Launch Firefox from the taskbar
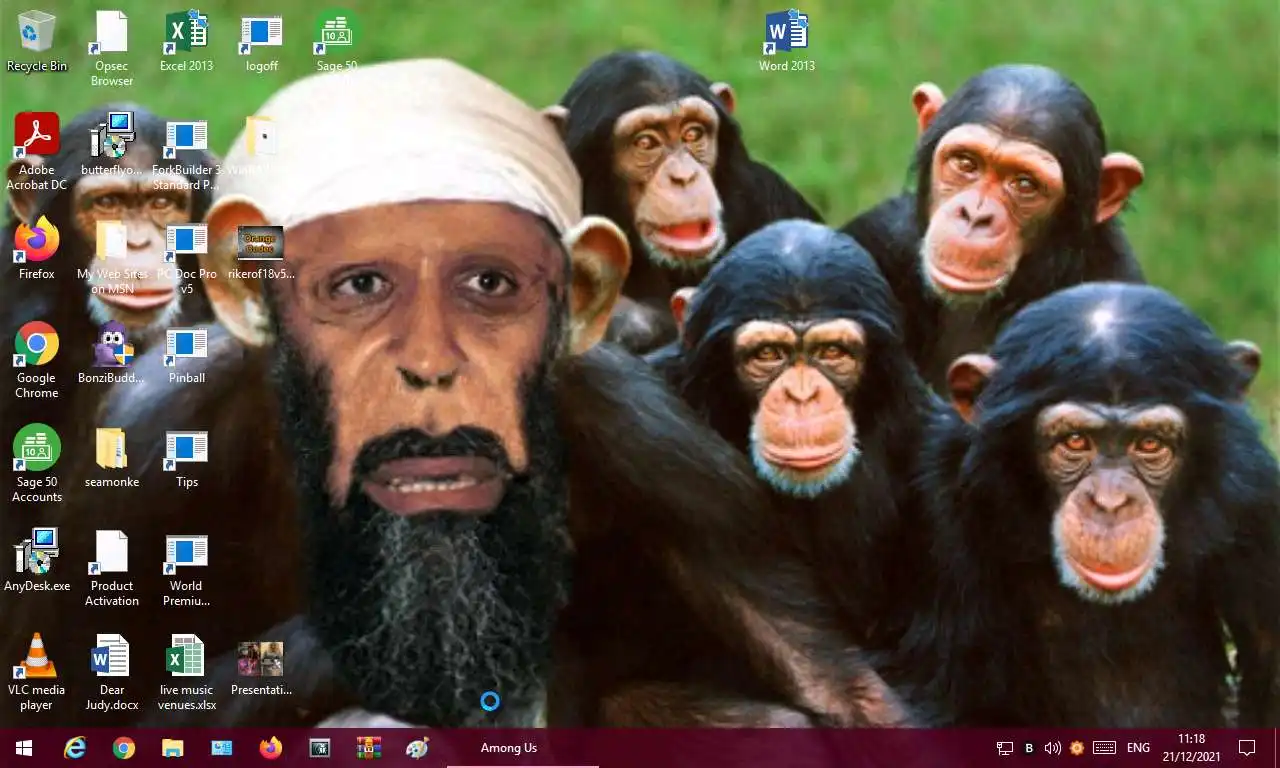 (x=270, y=748)
